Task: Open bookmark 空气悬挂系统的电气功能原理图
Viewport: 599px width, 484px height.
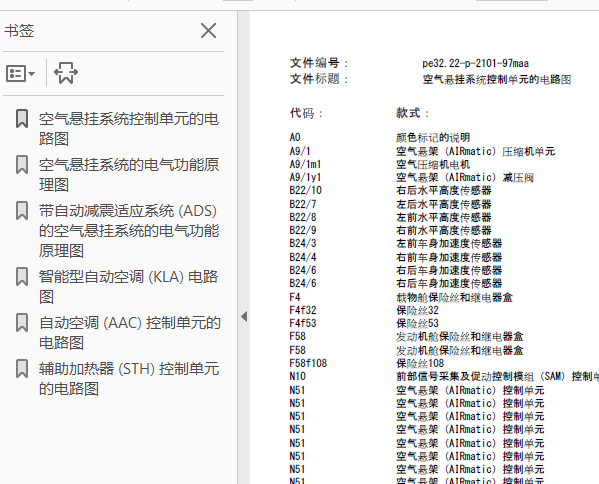Action: pyautogui.click(x=129, y=175)
